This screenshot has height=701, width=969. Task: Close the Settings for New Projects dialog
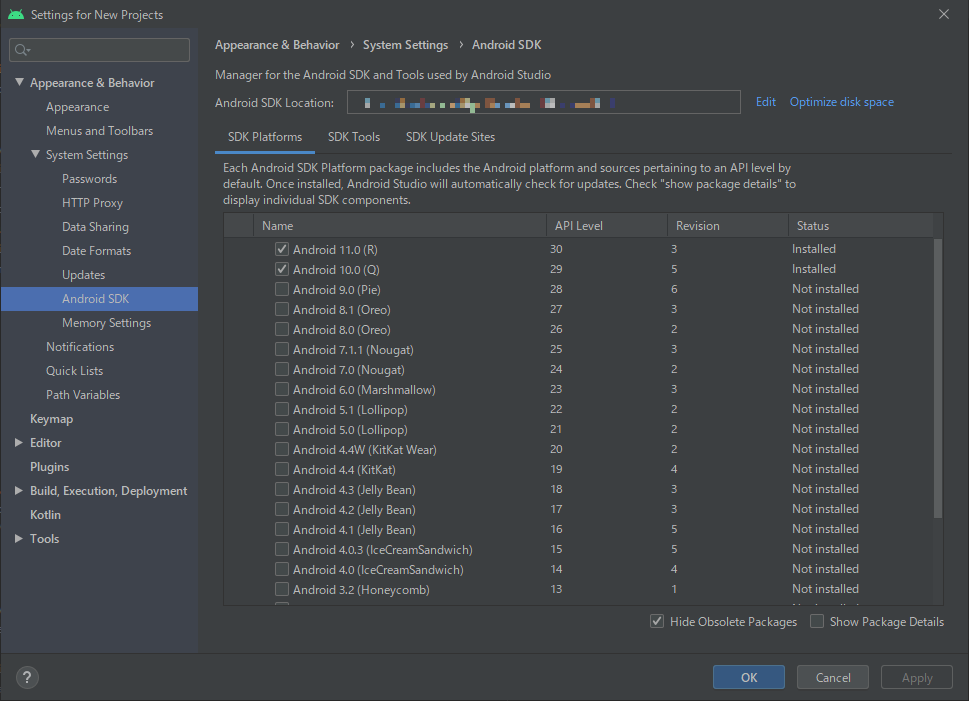pyautogui.click(x=944, y=14)
